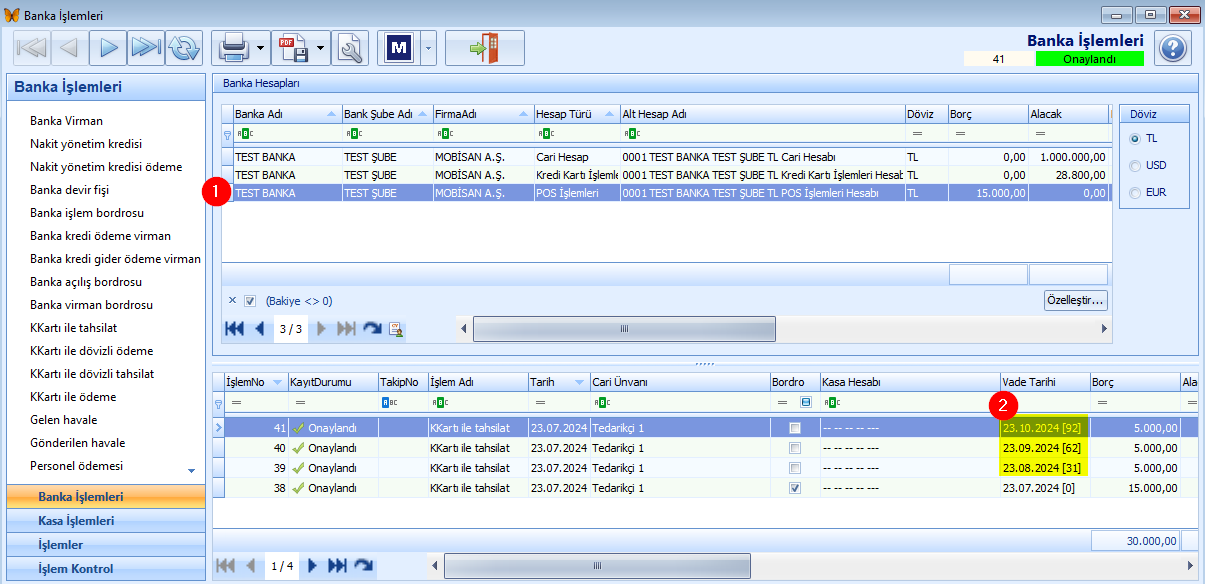Open Tarih column filter dropdown
The height and width of the screenshot is (584, 1205).
(579, 382)
